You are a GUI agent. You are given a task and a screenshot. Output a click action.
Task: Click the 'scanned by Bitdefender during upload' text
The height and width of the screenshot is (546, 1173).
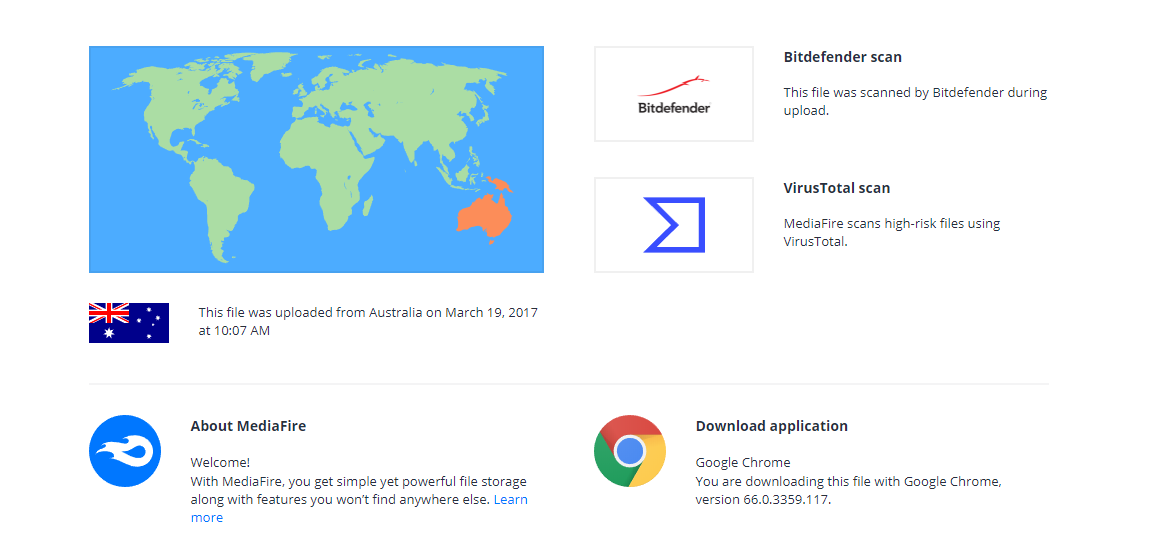pos(915,102)
